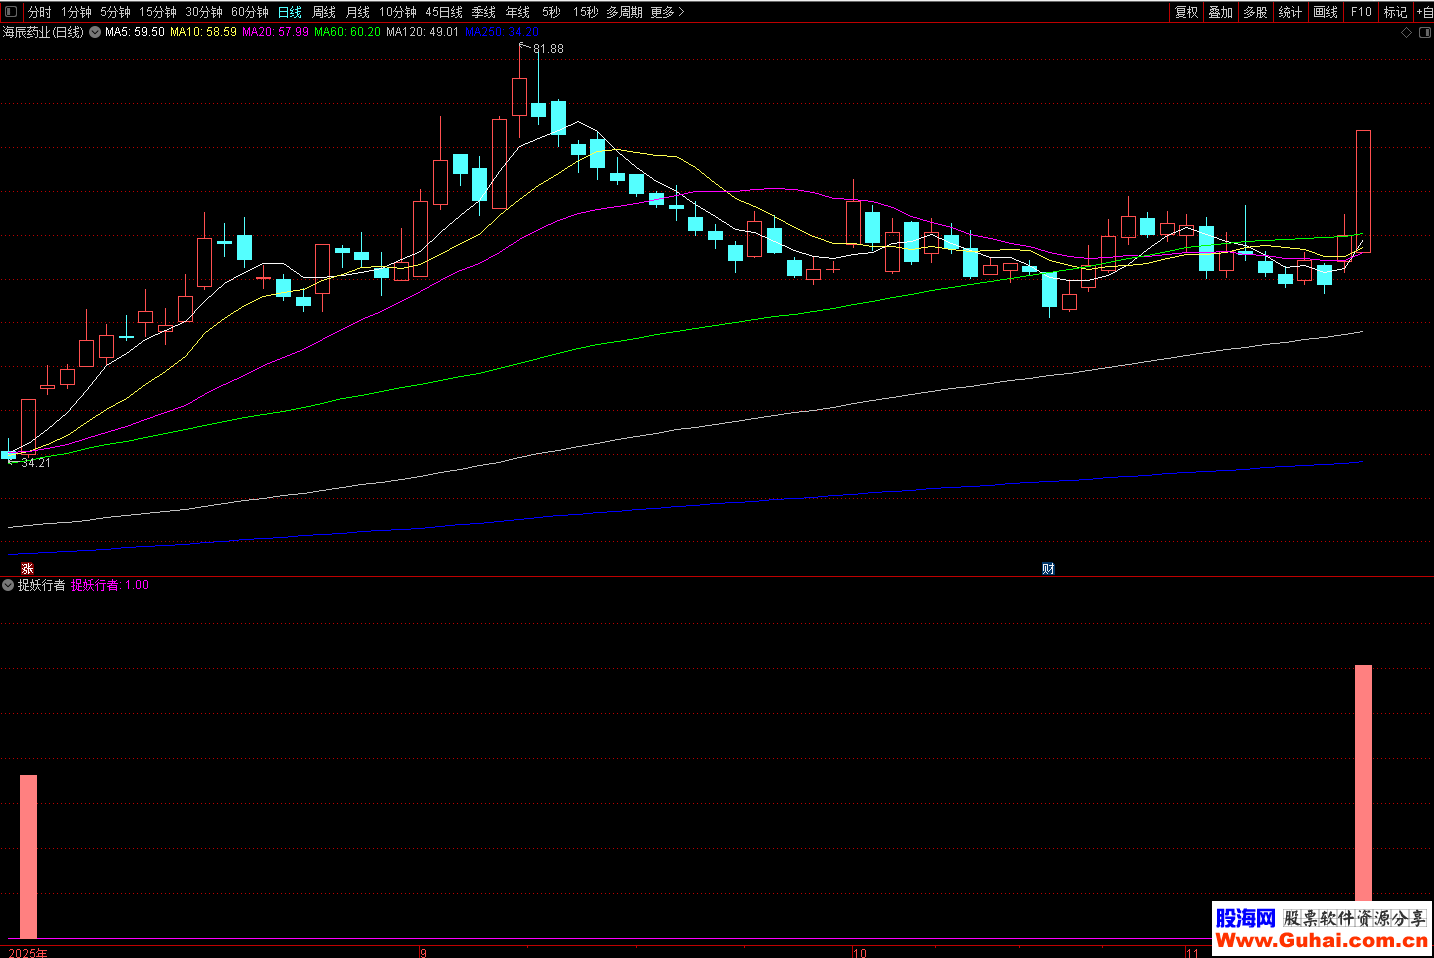This screenshot has height=958, width=1434.
Task: Add stock to watchlist with +自
Action: (1424, 12)
